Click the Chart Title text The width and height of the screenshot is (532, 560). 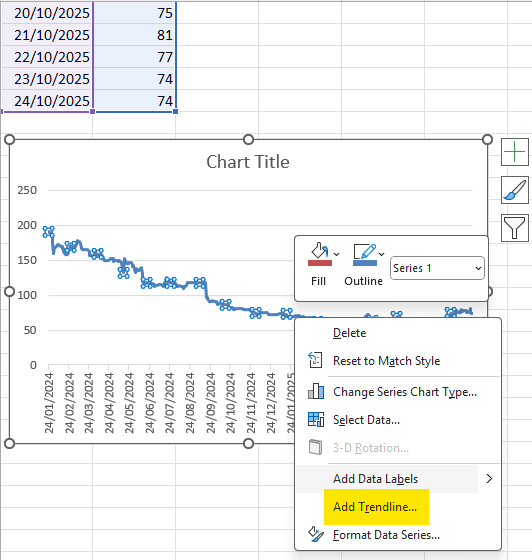248,162
